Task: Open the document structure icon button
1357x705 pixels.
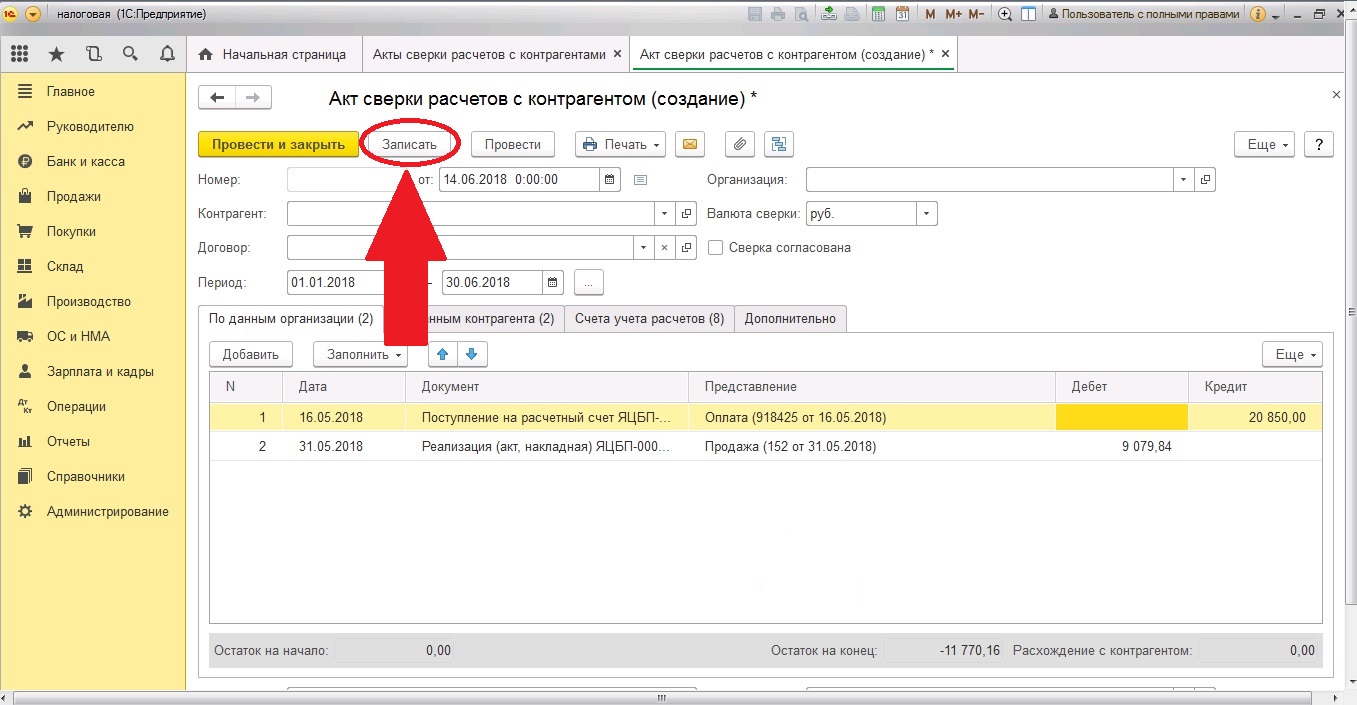Action: click(x=779, y=144)
